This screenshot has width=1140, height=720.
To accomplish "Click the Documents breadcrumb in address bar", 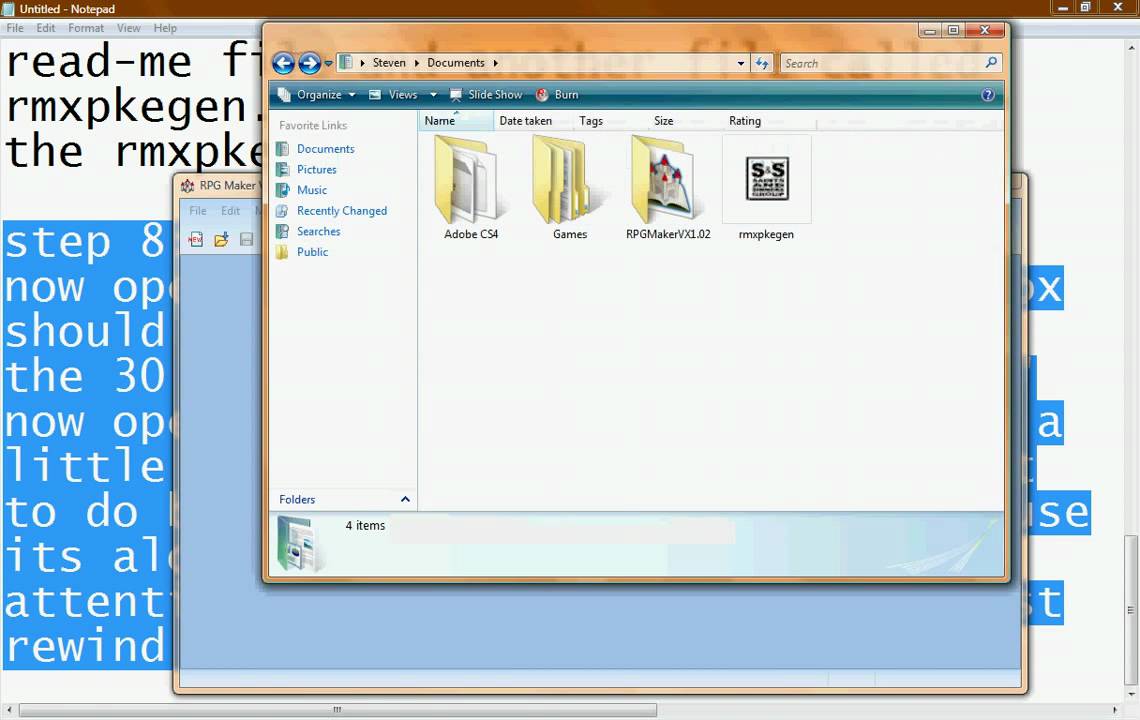I will pos(456,63).
